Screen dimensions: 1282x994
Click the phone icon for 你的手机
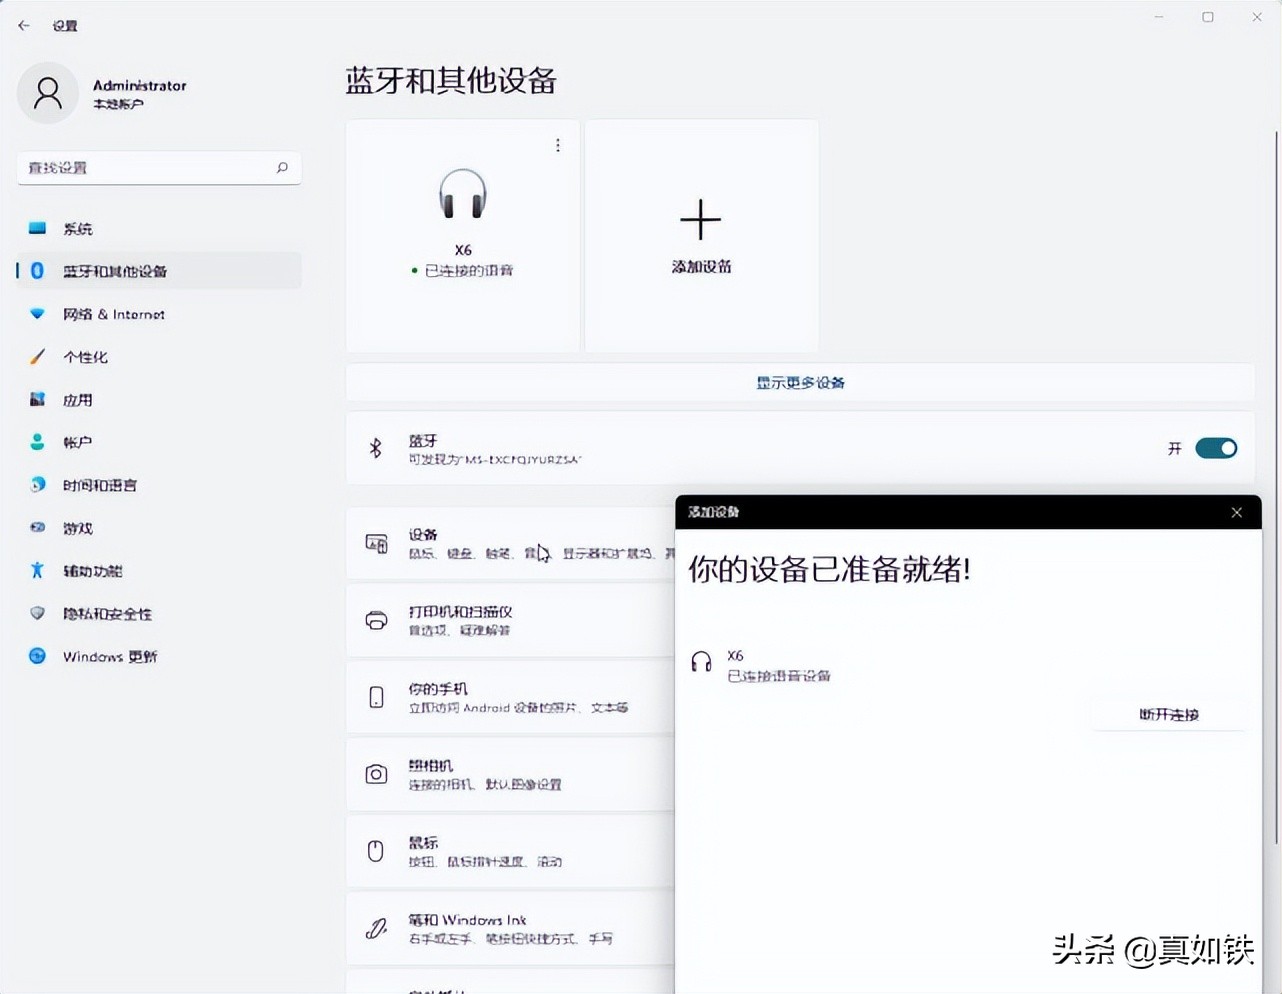[x=376, y=697]
